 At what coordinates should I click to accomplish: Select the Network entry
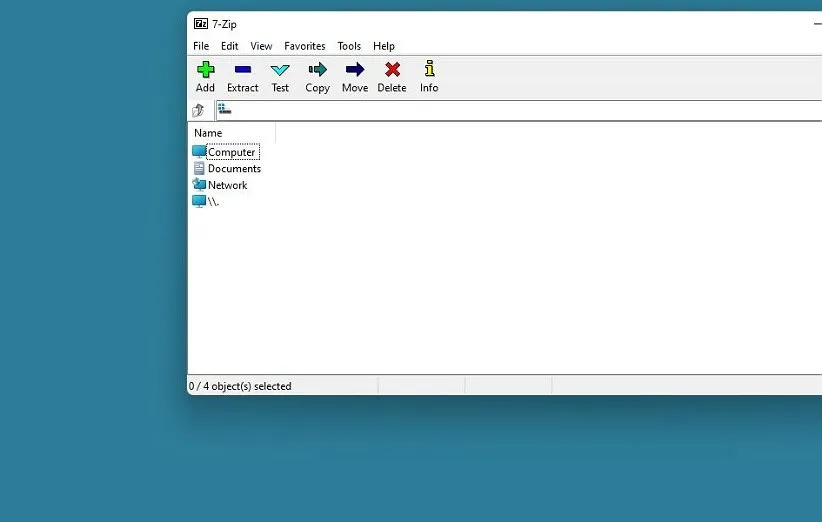[227, 185]
